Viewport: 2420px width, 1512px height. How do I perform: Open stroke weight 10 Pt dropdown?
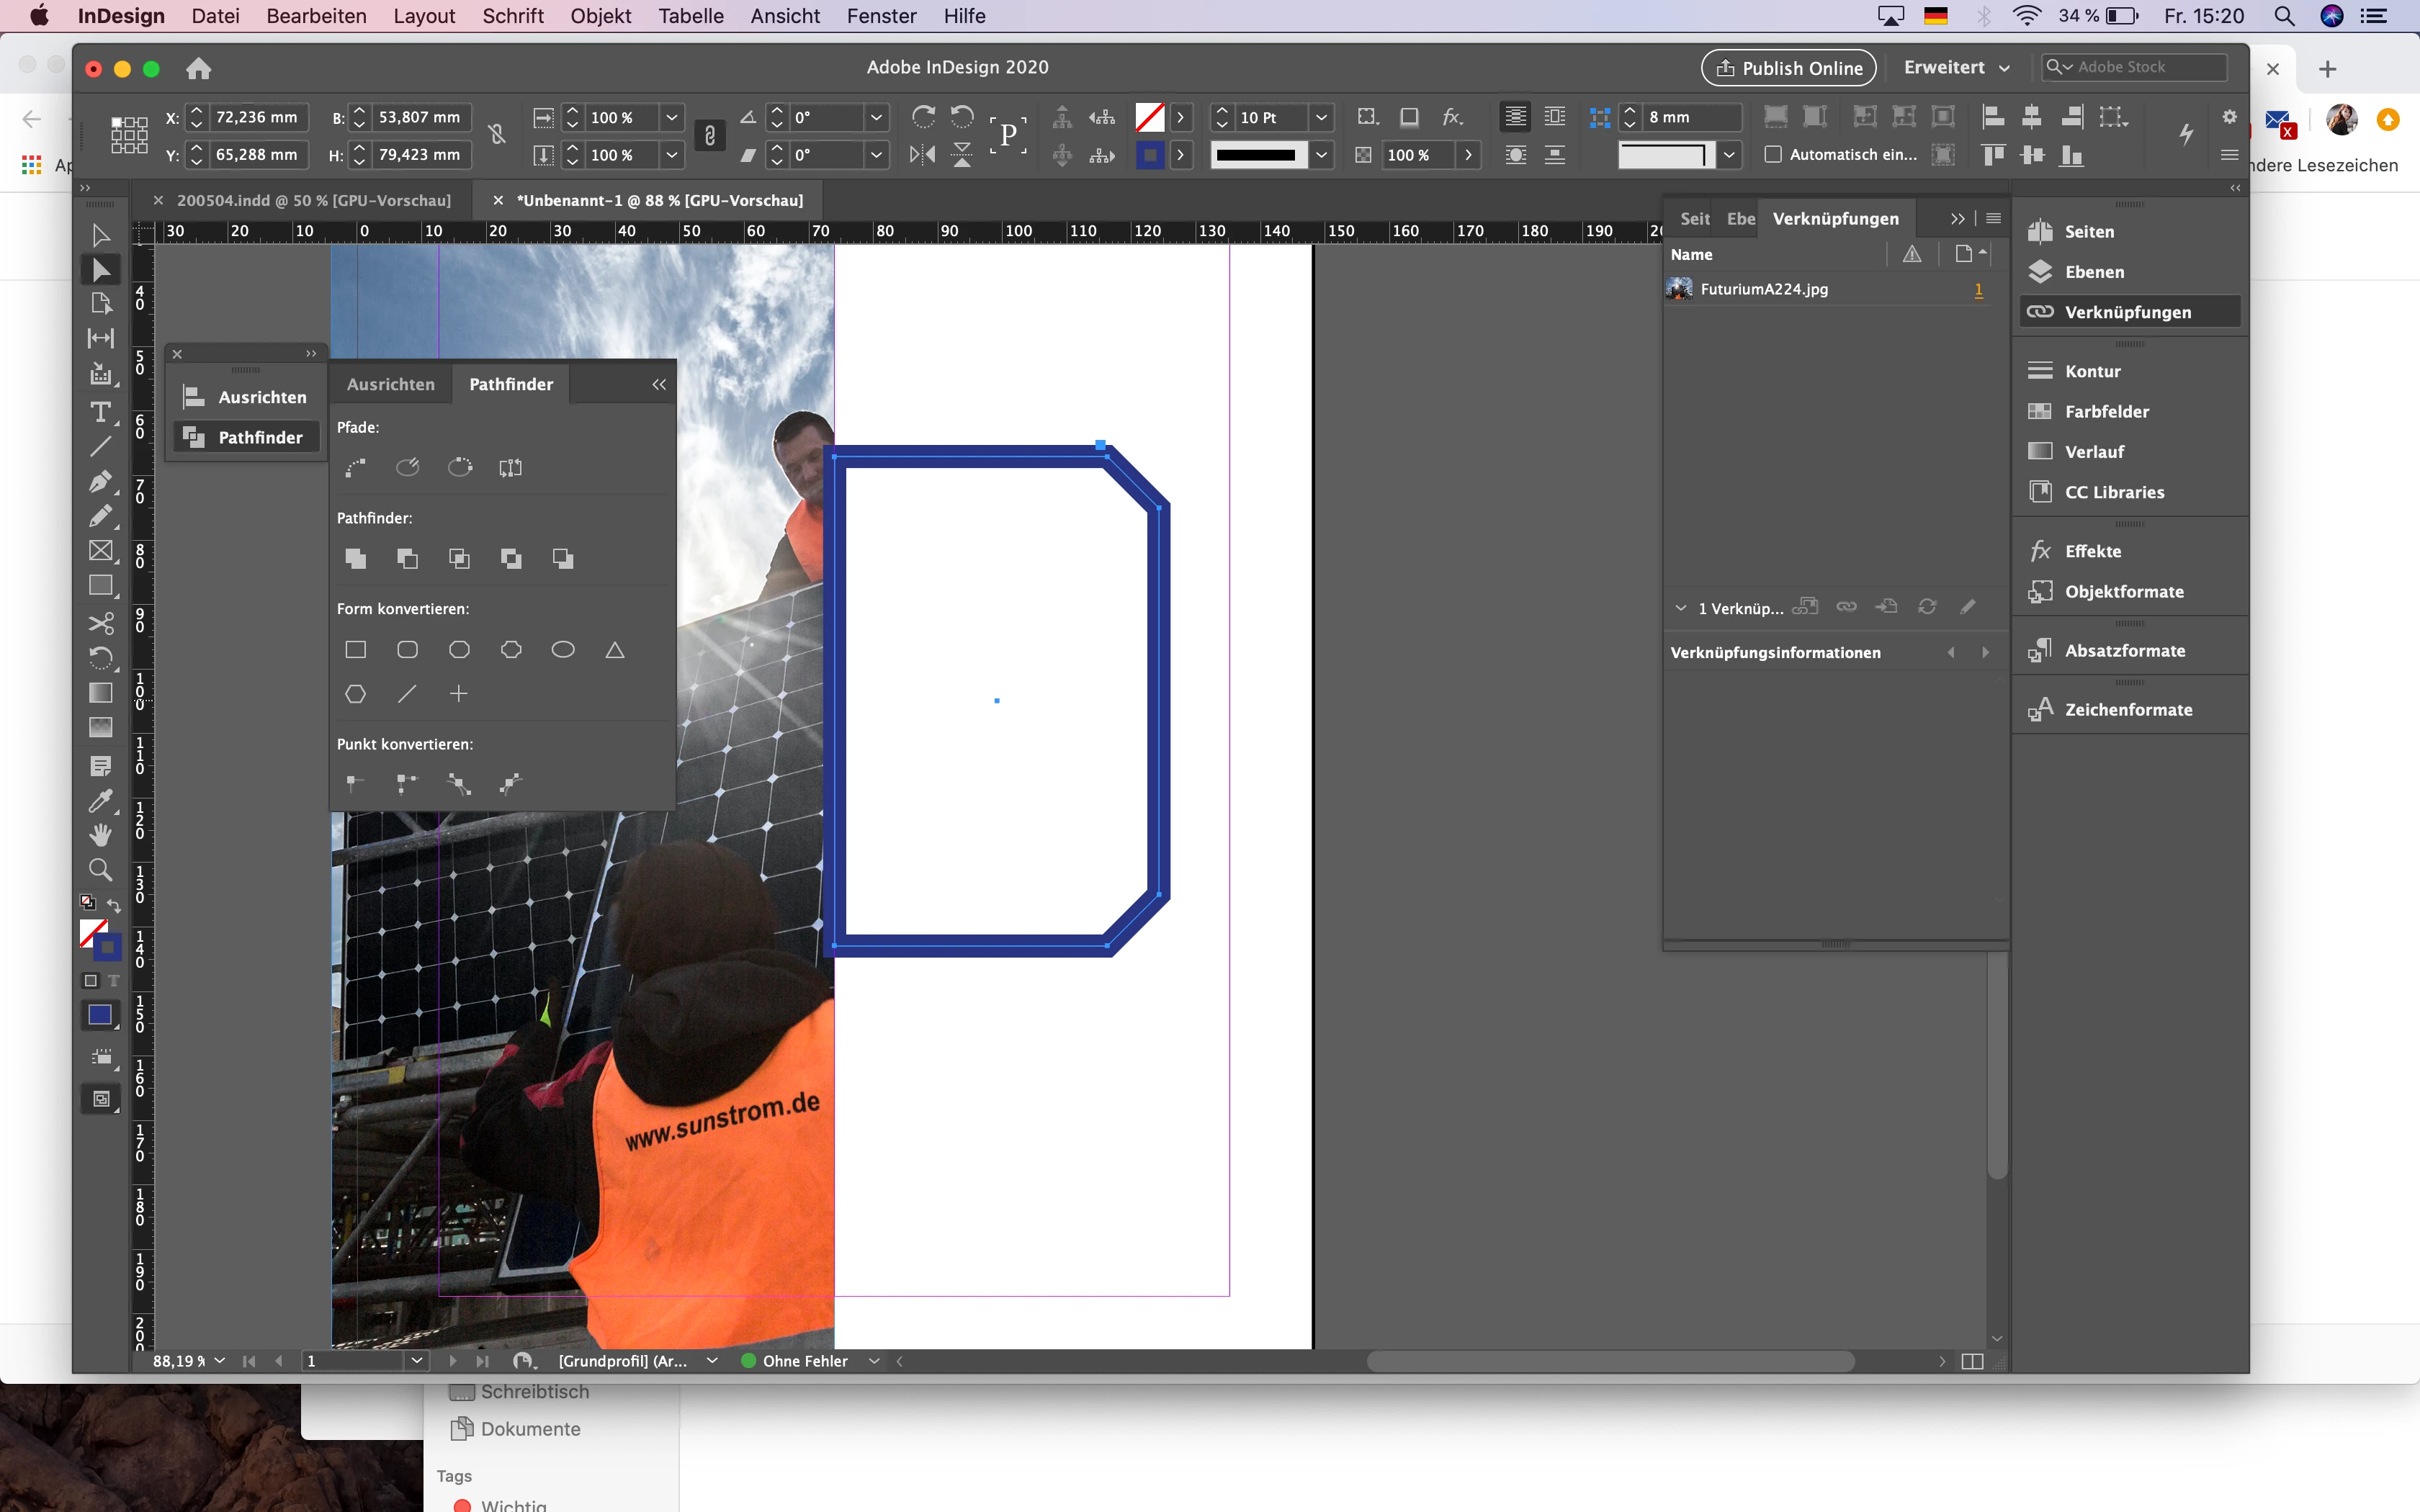[1321, 118]
